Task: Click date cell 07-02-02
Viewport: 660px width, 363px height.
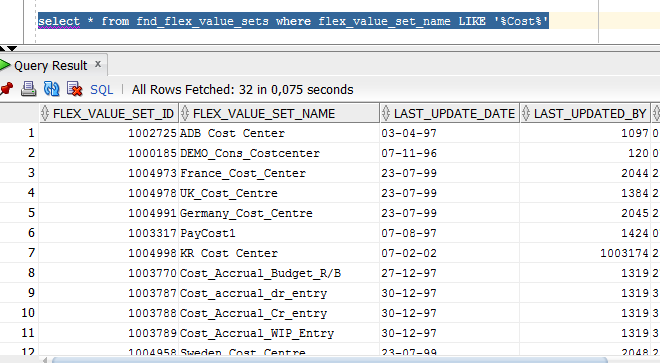Action: pyautogui.click(x=450, y=253)
